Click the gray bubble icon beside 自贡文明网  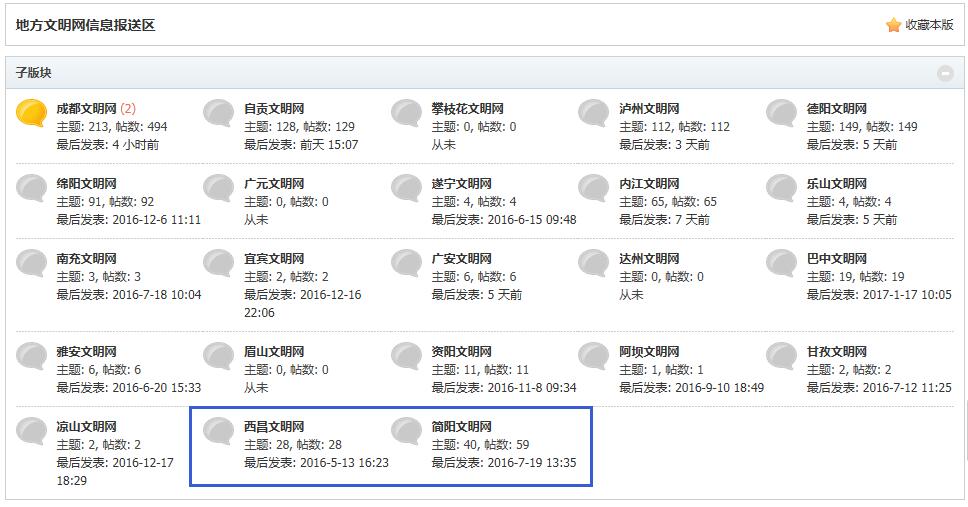pos(219,113)
